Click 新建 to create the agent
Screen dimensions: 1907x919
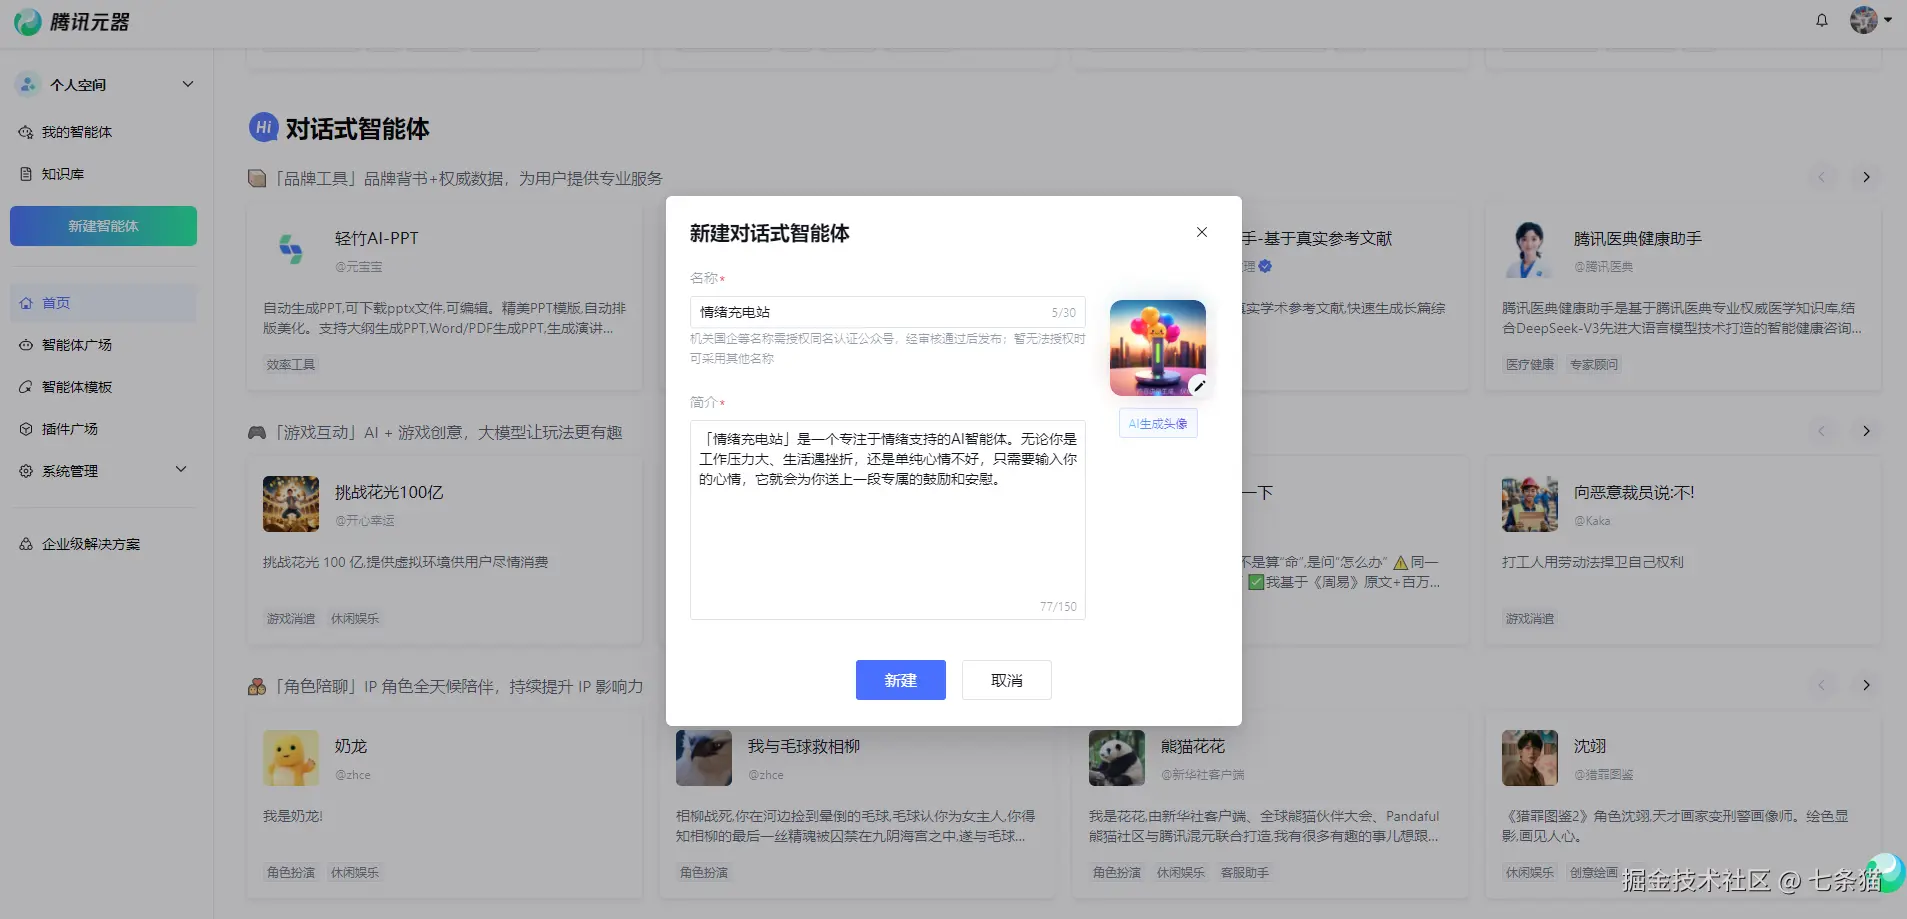(x=899, y=680)
